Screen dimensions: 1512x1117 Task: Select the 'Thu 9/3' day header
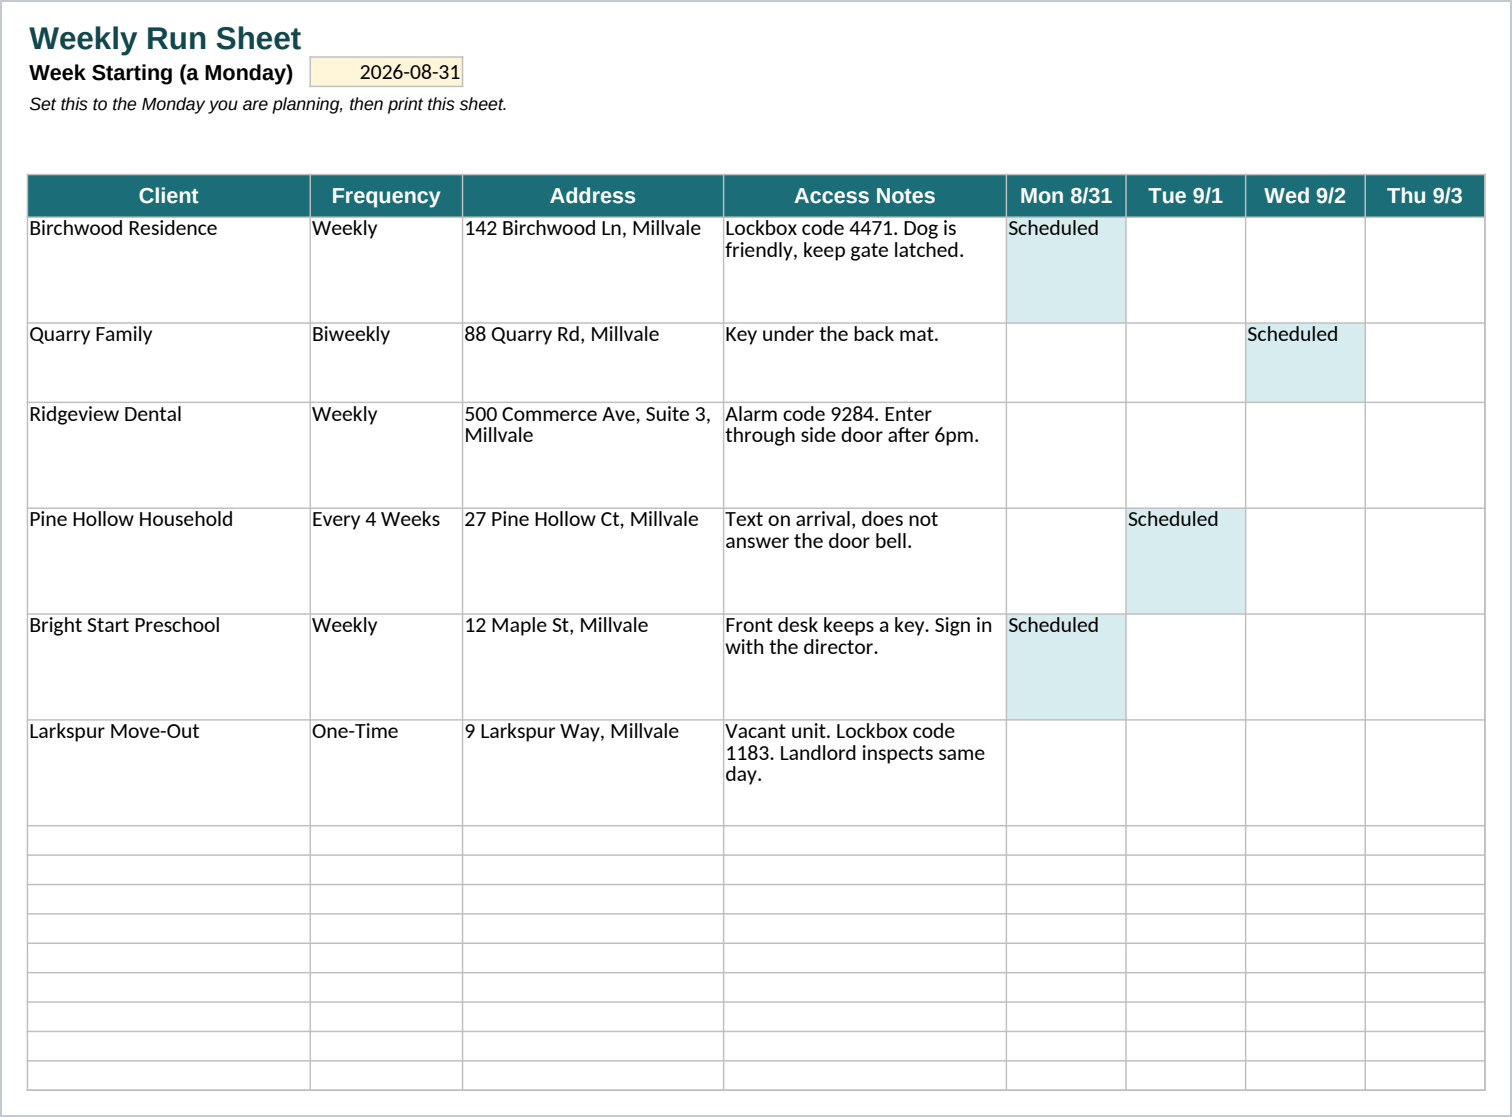[1425, 196]
